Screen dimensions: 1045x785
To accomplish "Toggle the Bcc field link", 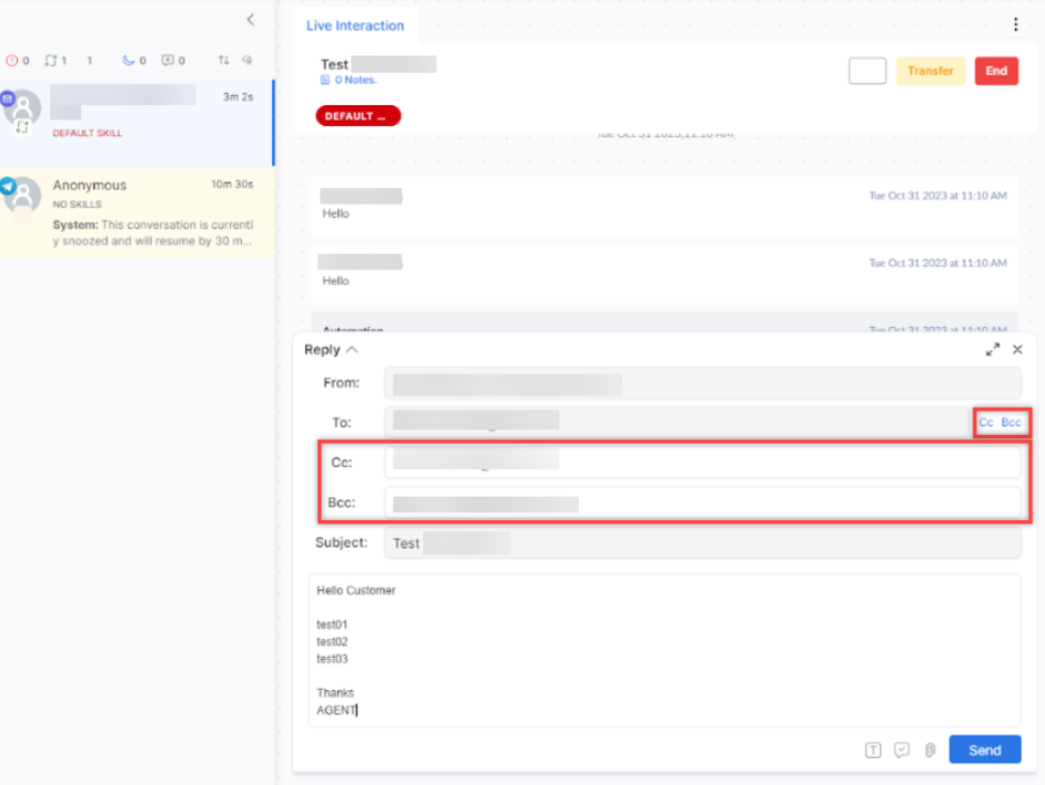I will pos(1011,422).
